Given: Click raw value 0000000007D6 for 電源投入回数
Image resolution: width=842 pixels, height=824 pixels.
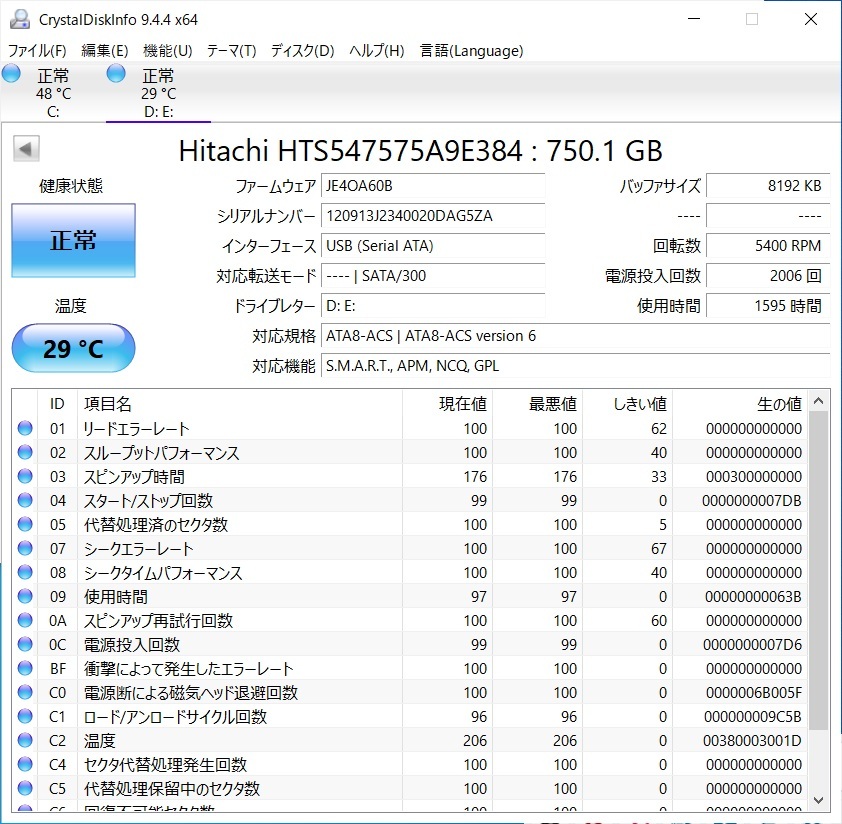Looking at the screenshot, I should 752,645.
